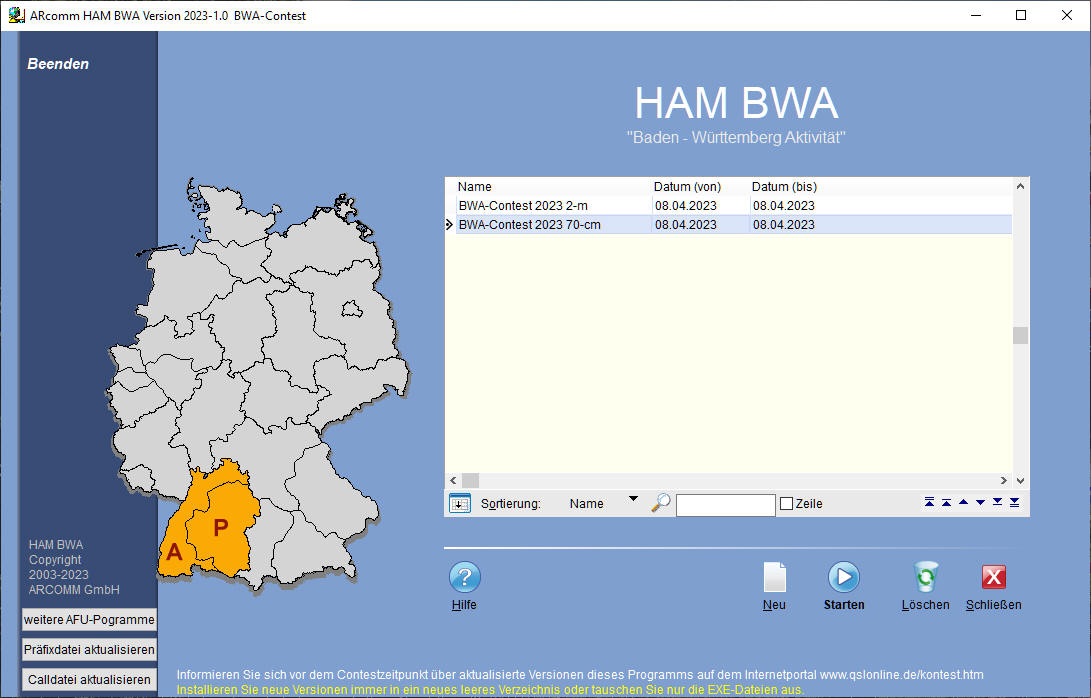Viewport: 1091px width, 698px height.
Task: Click the orange P region on map
Action: [221, 527]
